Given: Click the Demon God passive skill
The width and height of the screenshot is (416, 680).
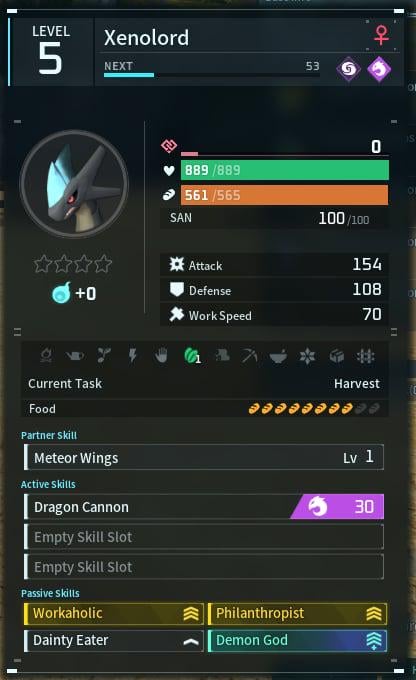Looking at the screenshot, I should click(x=297, y=641).
